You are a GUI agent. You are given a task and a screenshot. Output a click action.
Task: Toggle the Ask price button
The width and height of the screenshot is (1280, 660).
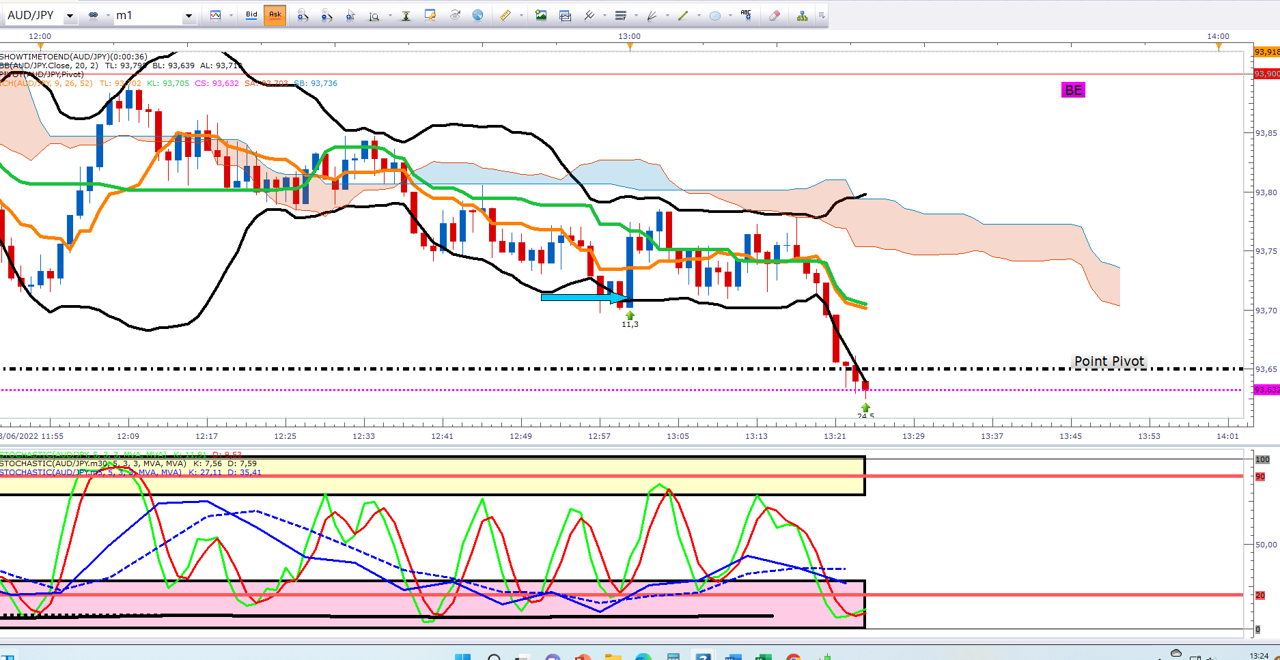tap(274, 15)
